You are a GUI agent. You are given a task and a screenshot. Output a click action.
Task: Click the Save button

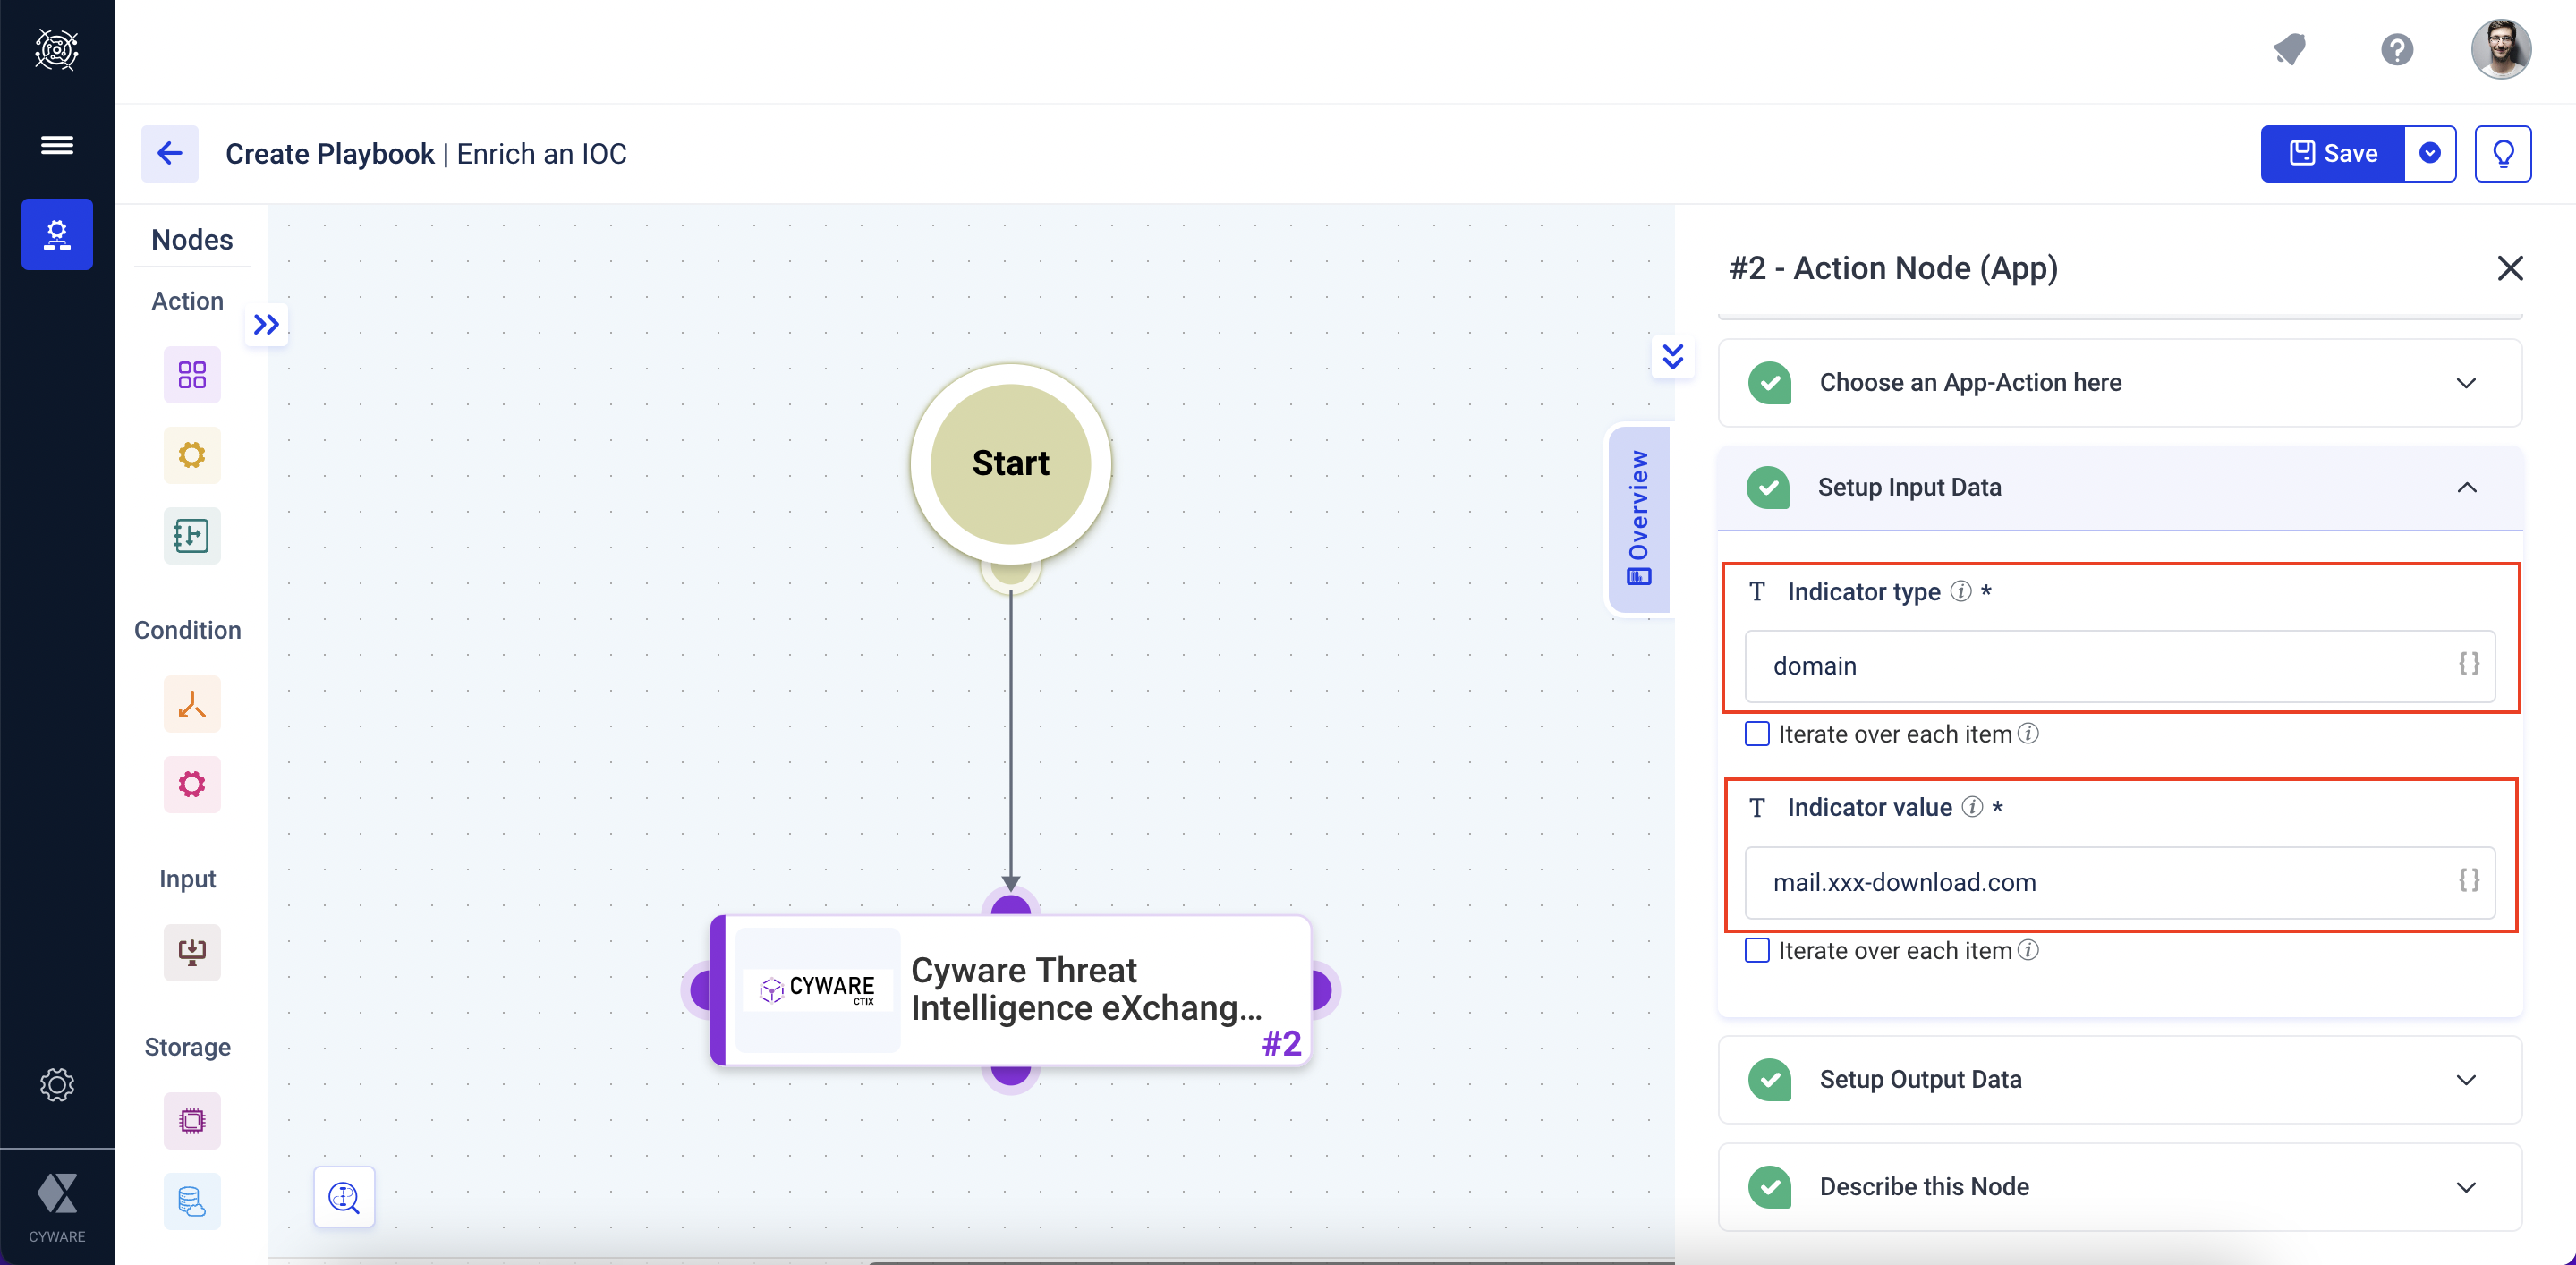[x=2333, y=153]
